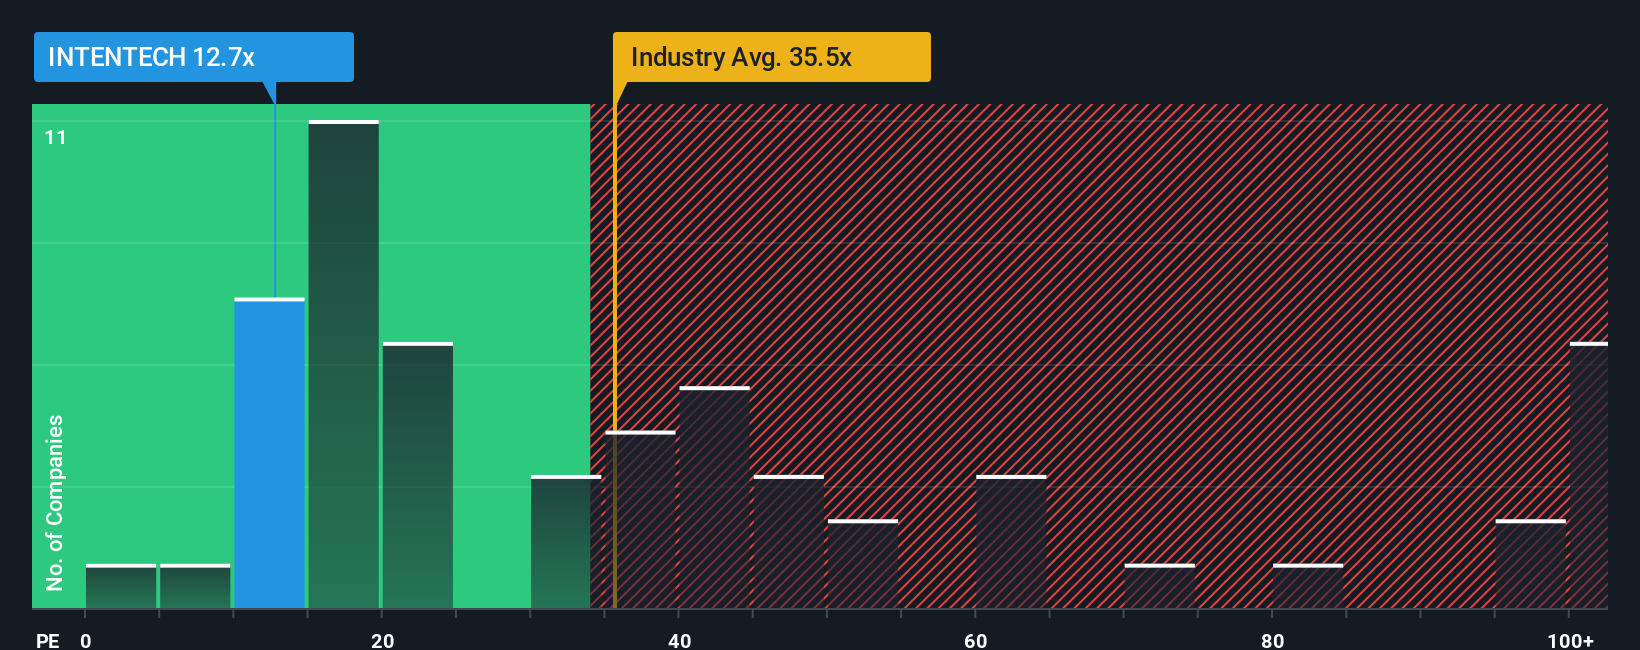Select the first bar at PE 0
The height and width of the screenshot is (650, 1640).
[120, 586]
